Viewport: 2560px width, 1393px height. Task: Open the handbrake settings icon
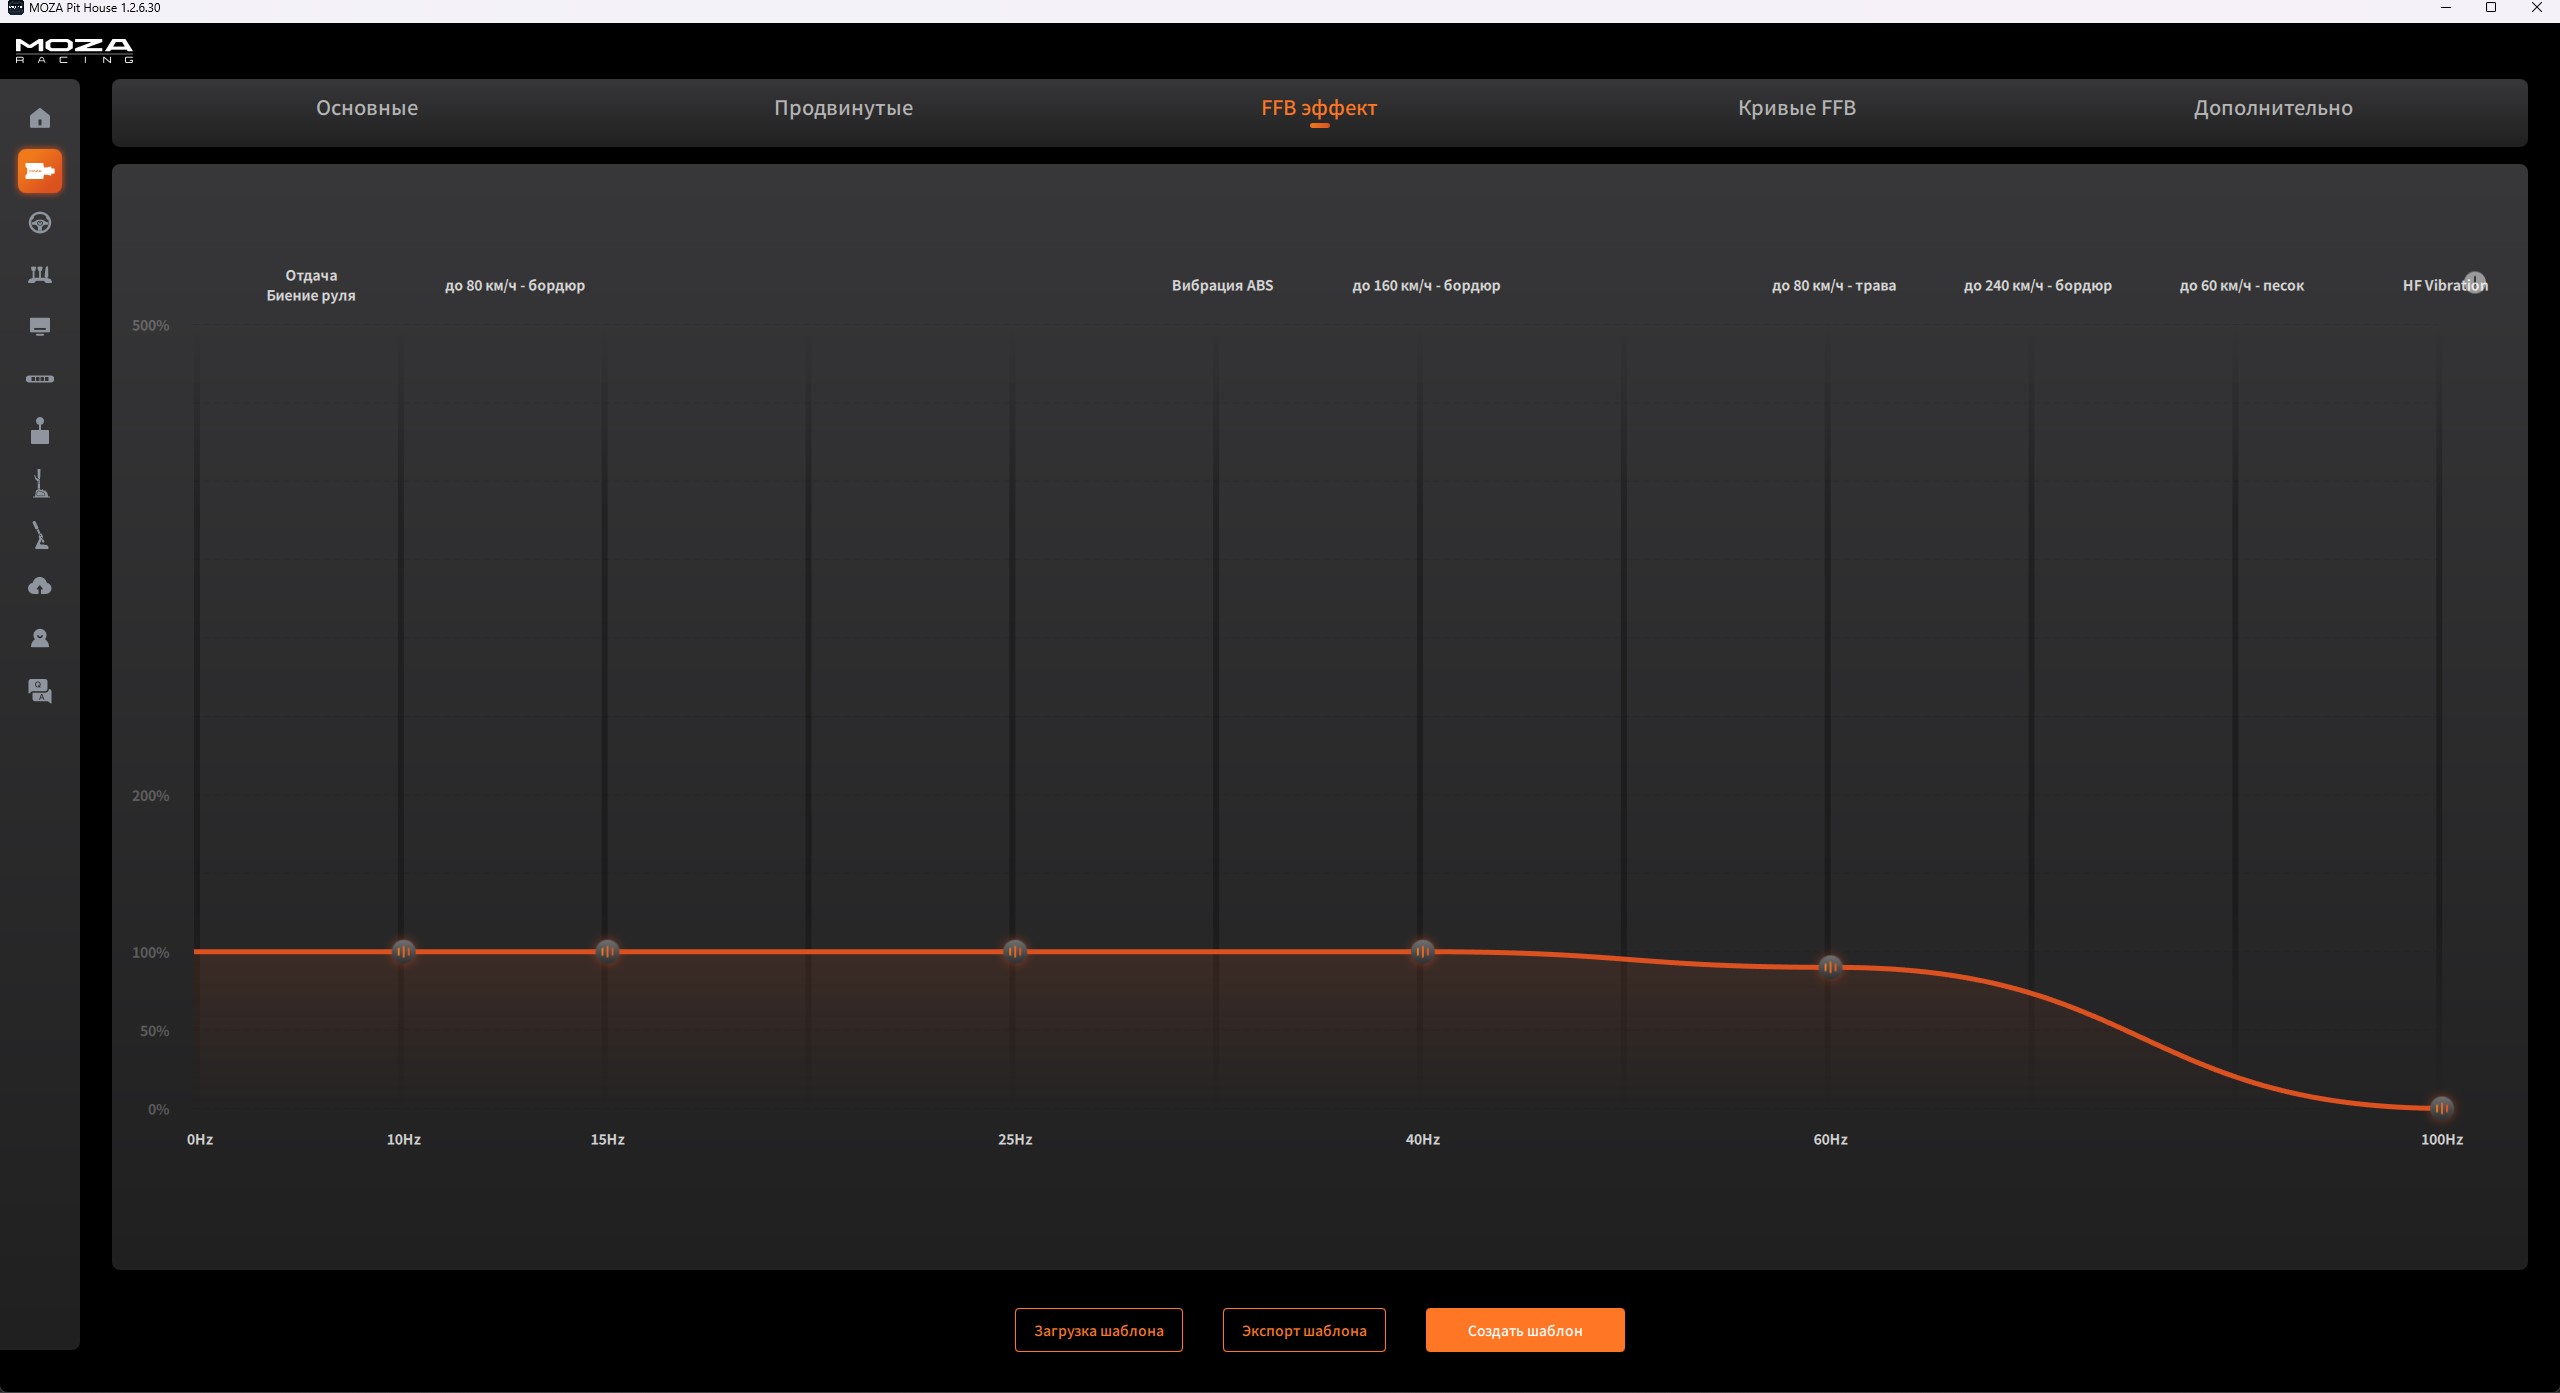tap(40, 535)
